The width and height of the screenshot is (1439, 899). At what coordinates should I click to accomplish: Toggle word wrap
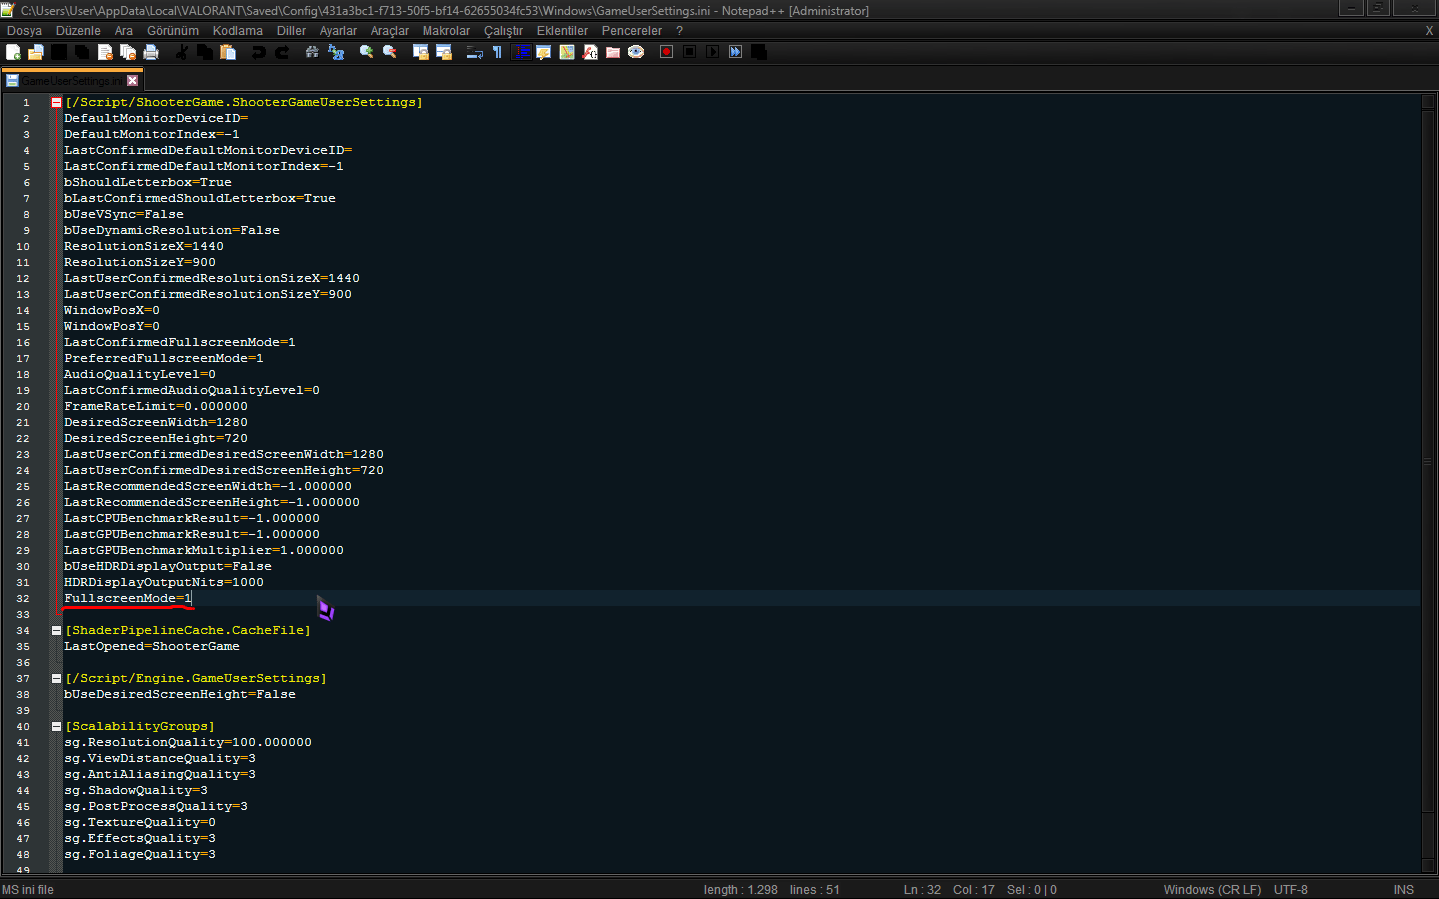pyautogui.click(x=473, y=51)
